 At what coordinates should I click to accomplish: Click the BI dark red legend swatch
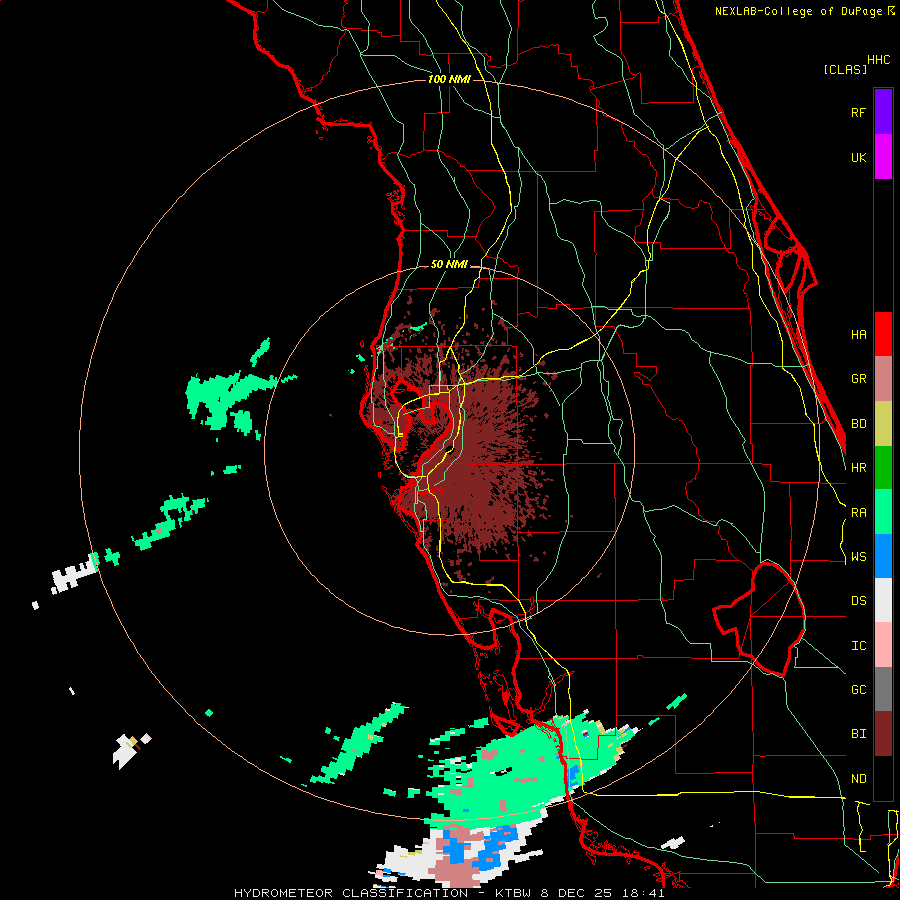883,734
